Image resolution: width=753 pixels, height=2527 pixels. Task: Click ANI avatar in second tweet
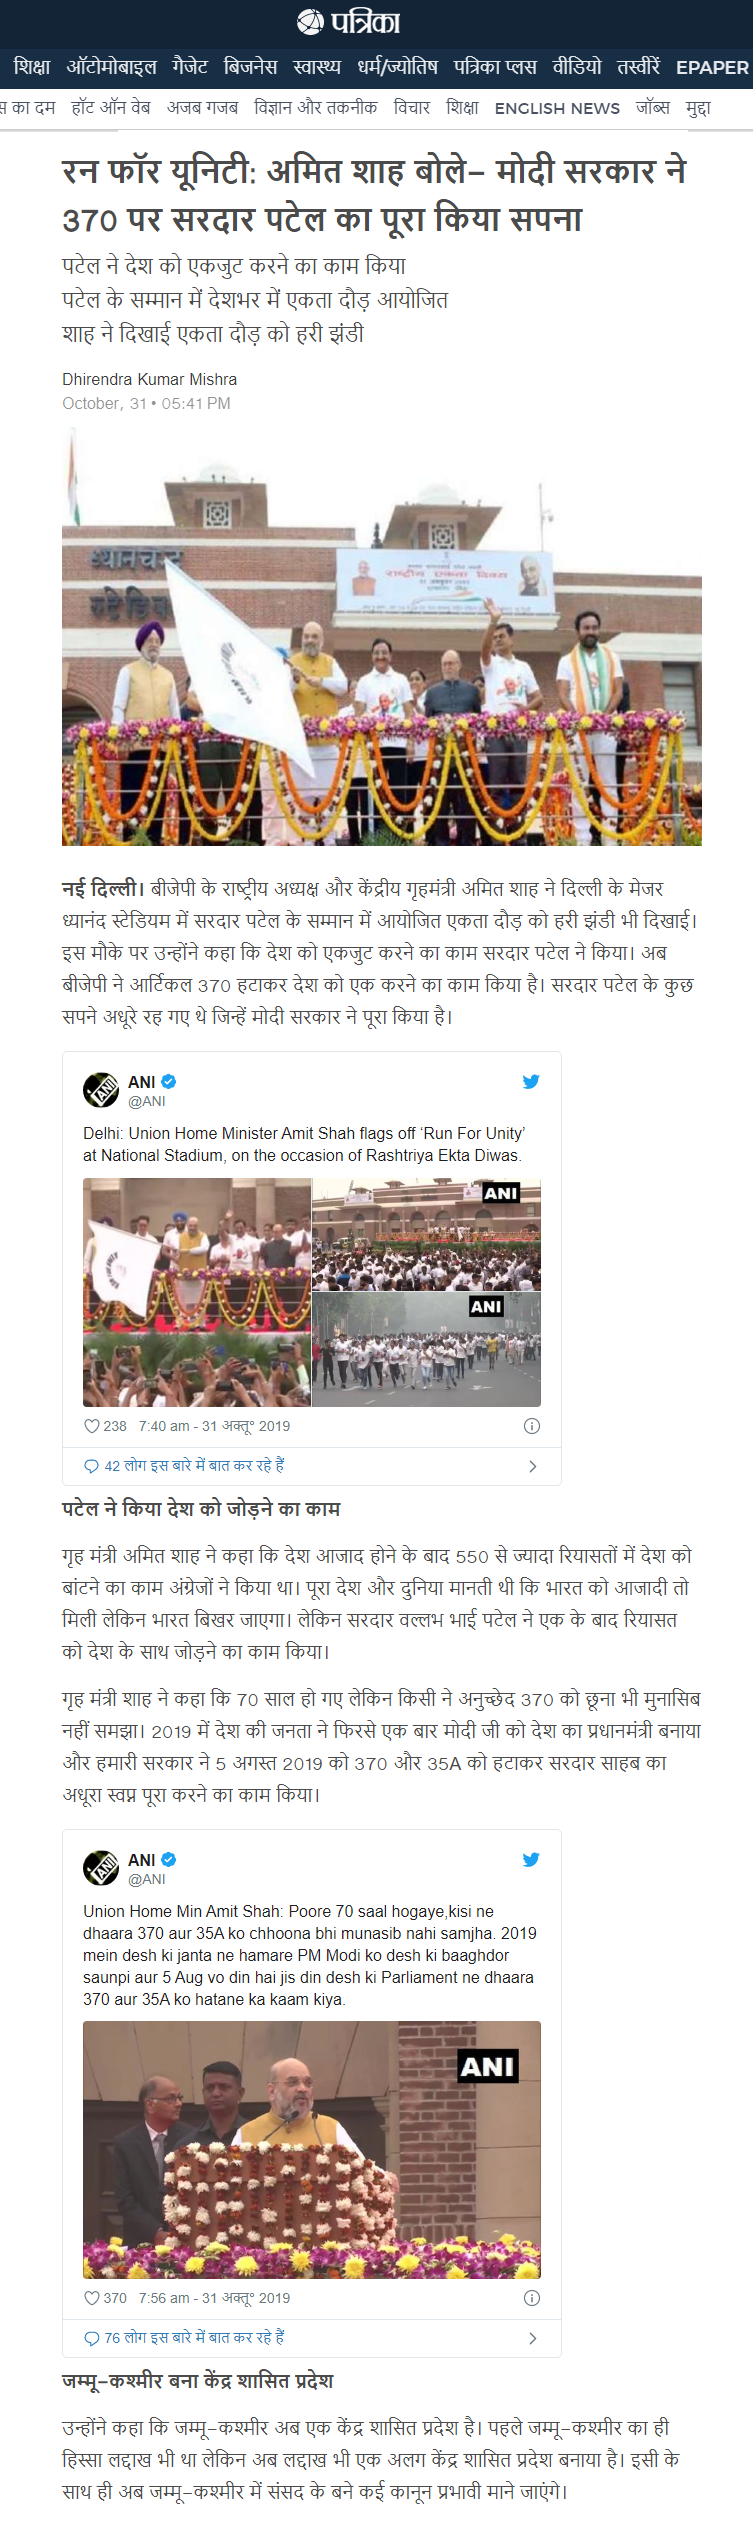[101, 1868]
